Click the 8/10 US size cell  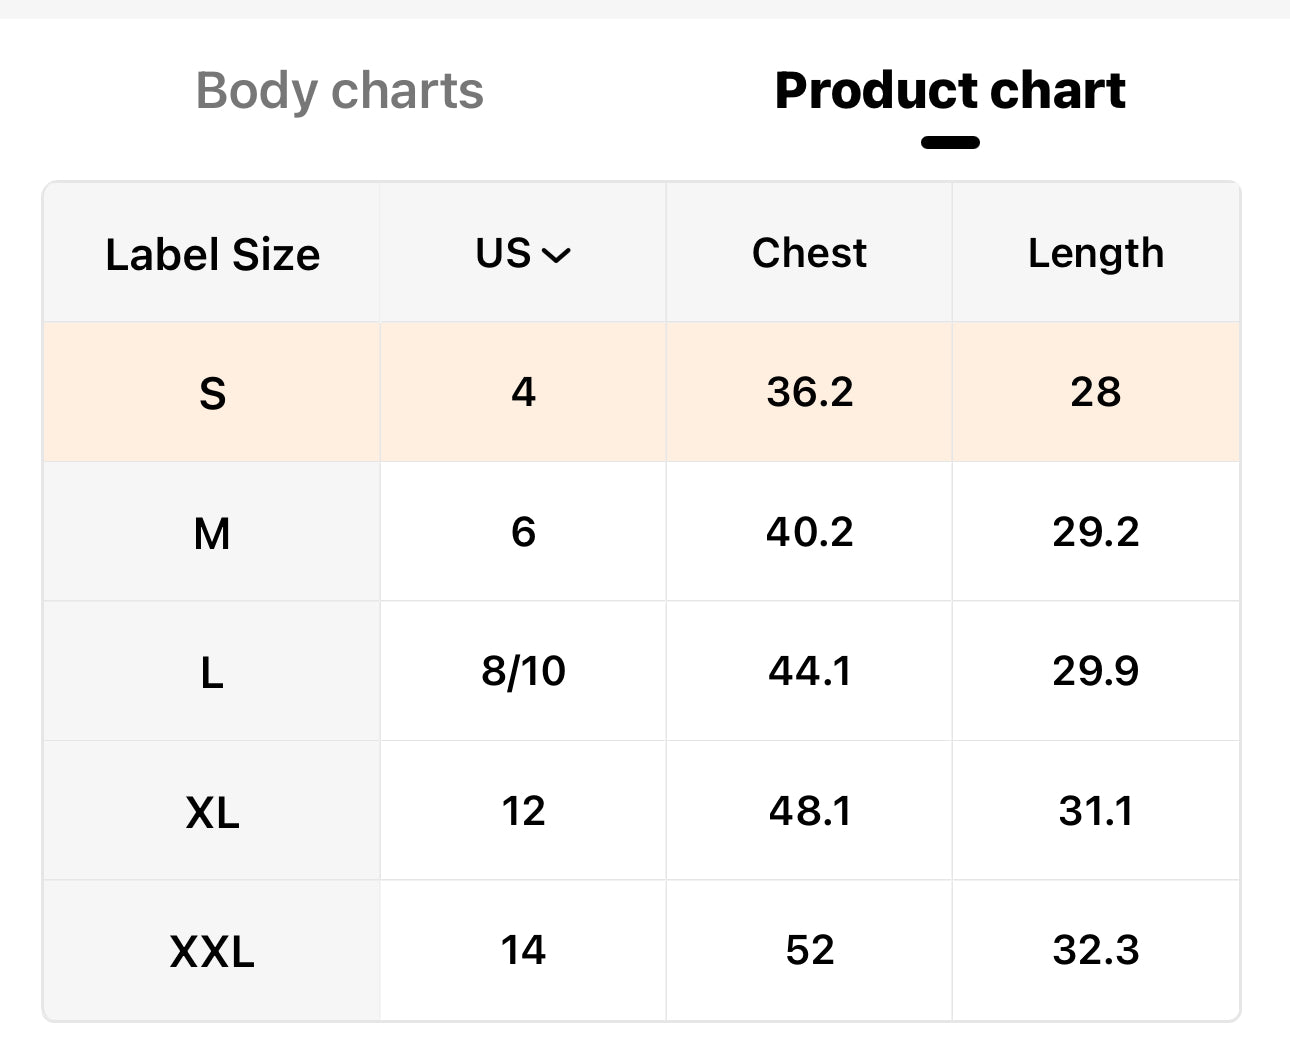tap(523, 671)
